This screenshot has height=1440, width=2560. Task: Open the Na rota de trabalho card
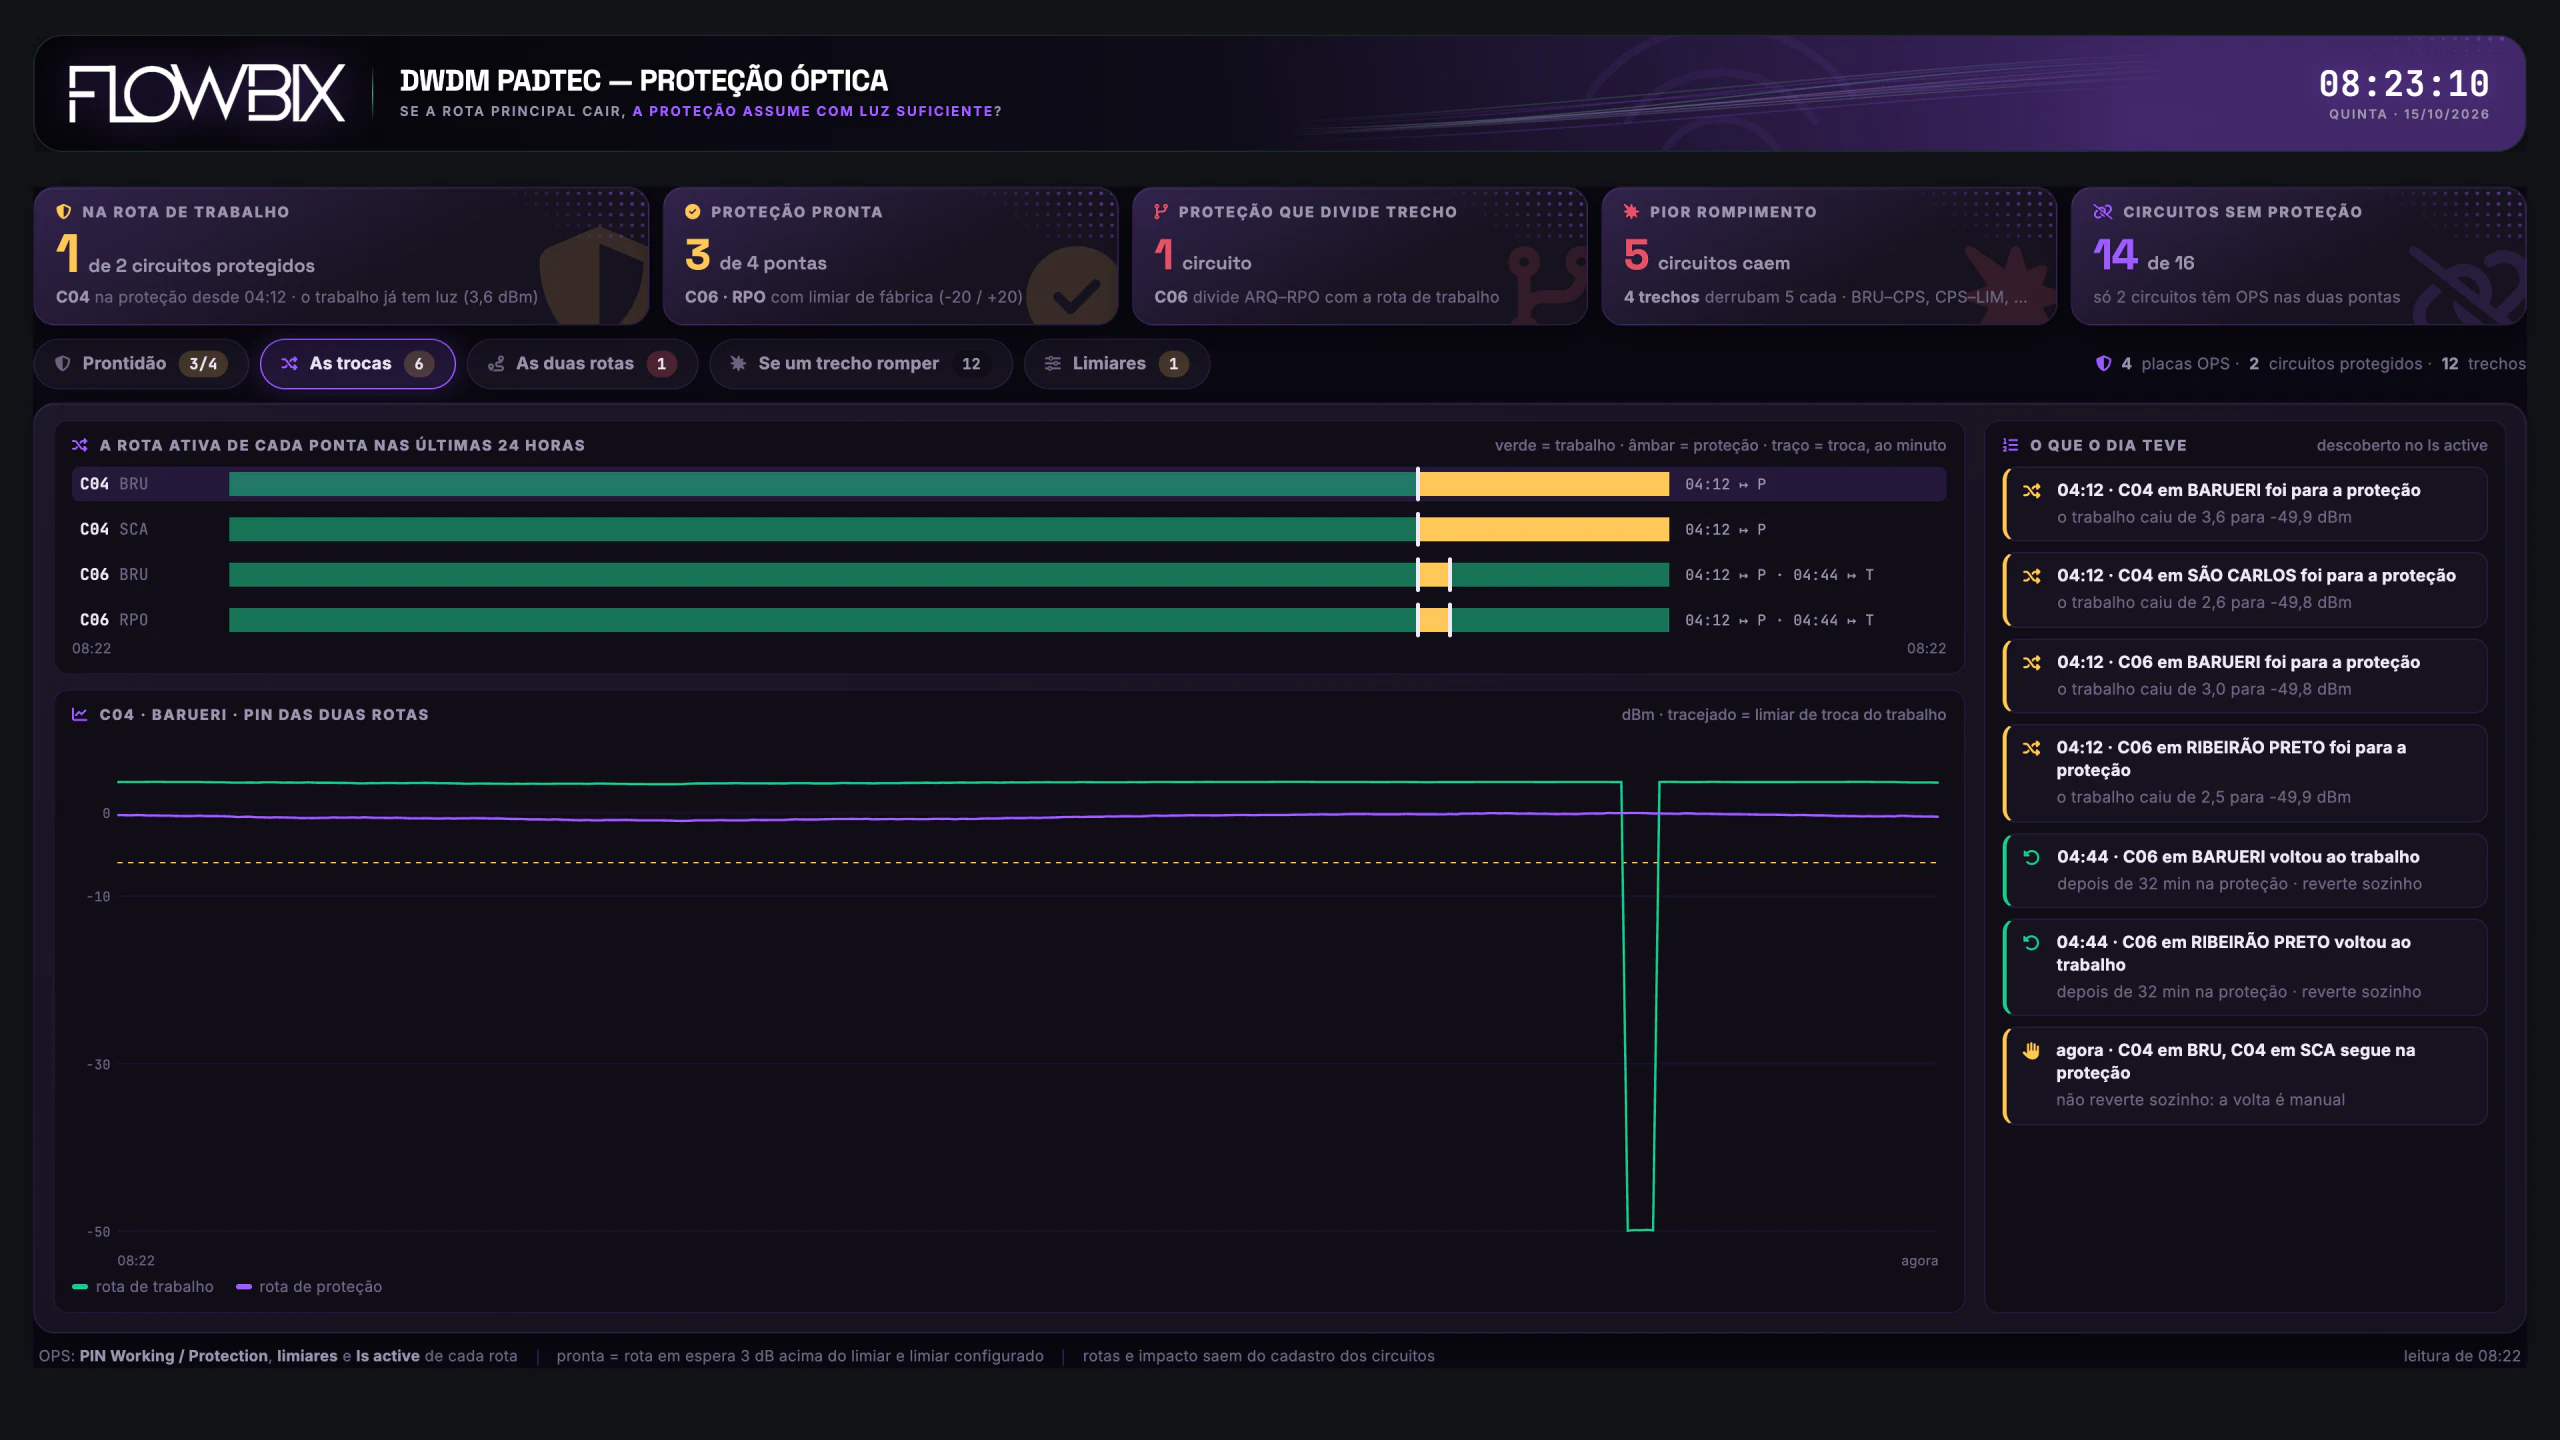[341, 256]
